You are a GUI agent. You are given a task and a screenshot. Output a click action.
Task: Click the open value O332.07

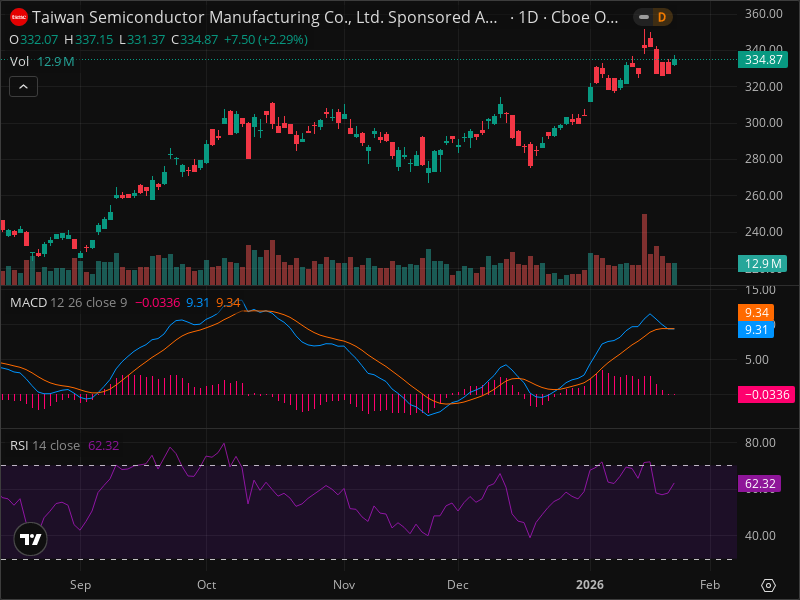pos(34,40)
